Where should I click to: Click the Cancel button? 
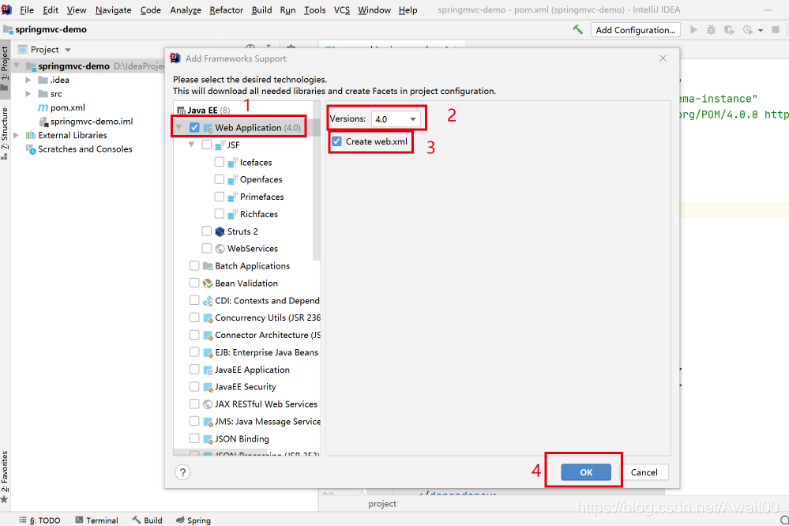(644, 472)
